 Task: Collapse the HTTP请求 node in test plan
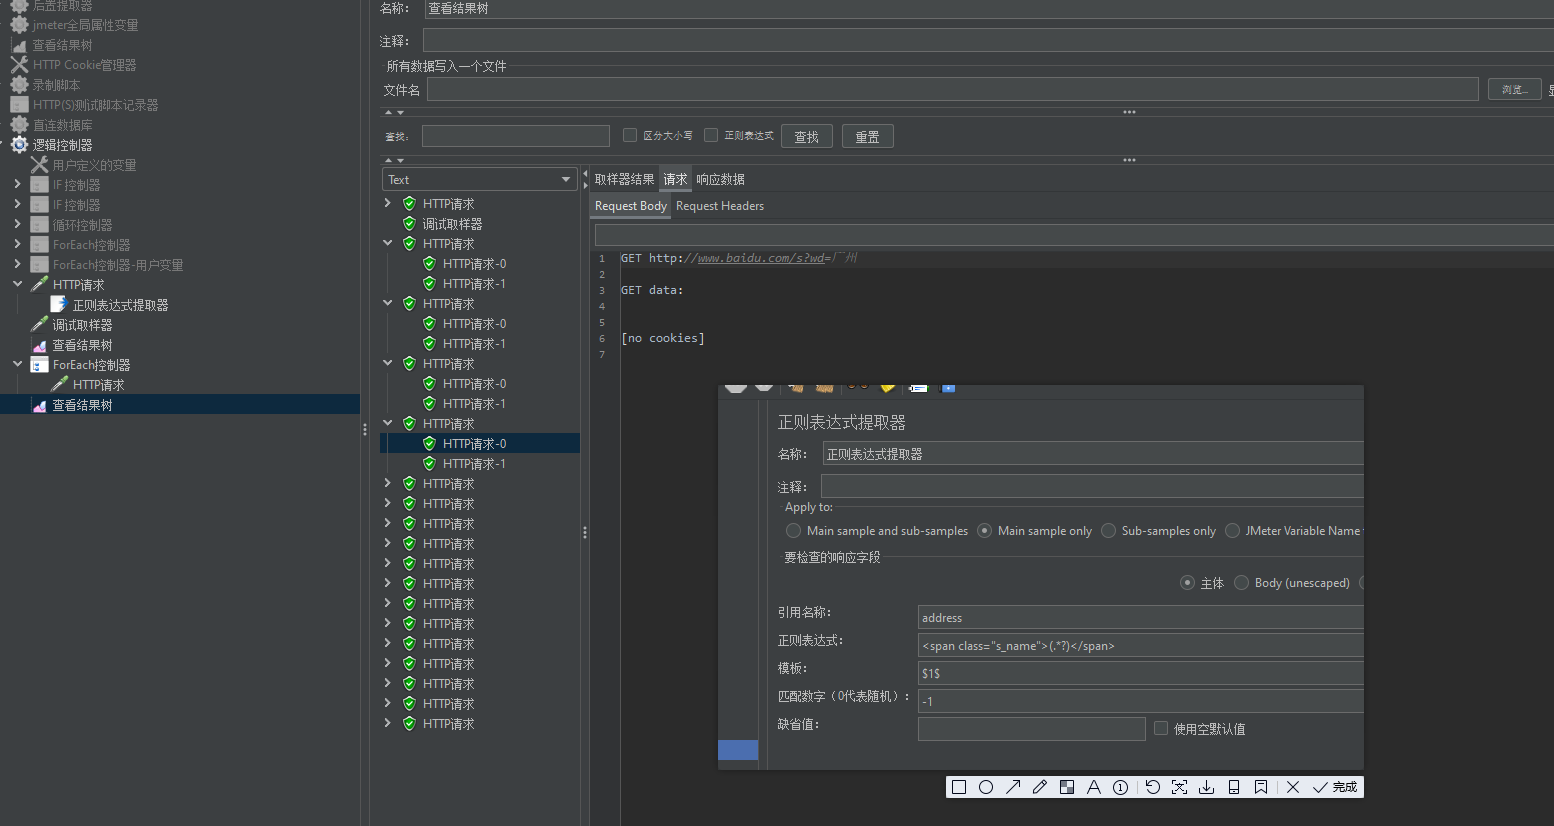pyautogui.click(x=17, y=284)
